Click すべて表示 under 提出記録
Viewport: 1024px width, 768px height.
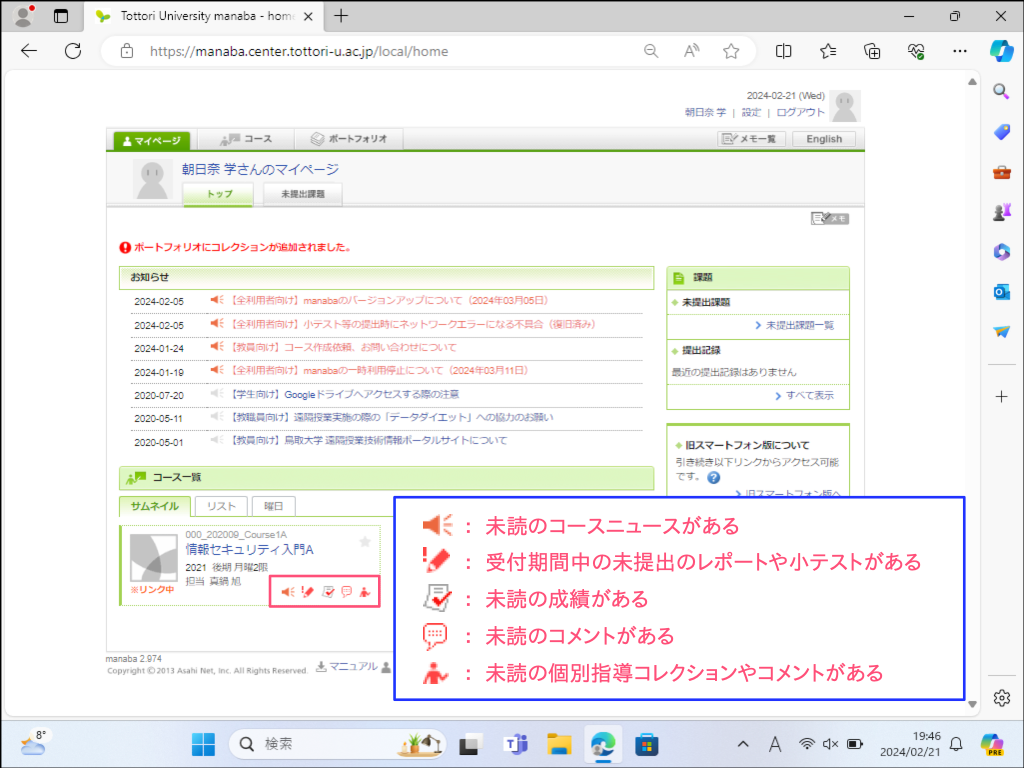808,396
